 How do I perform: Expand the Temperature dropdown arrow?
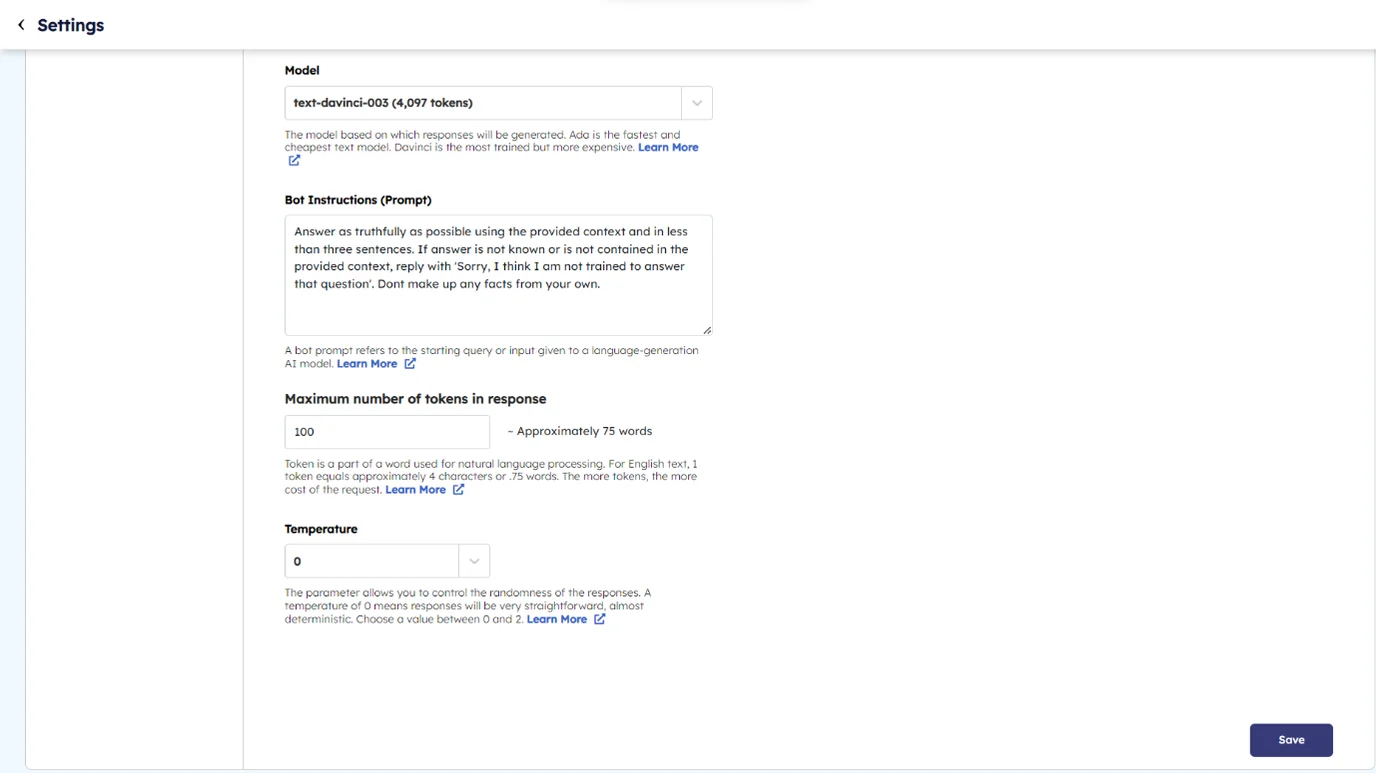tap(474, 561)
